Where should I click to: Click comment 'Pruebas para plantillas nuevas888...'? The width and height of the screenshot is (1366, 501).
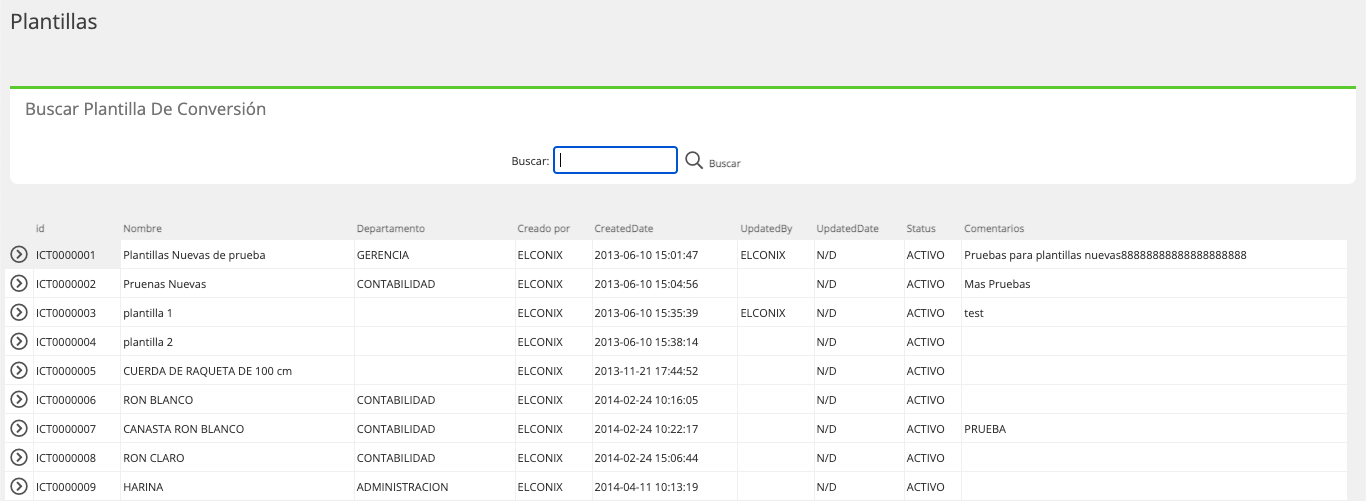pos(1154,255)
